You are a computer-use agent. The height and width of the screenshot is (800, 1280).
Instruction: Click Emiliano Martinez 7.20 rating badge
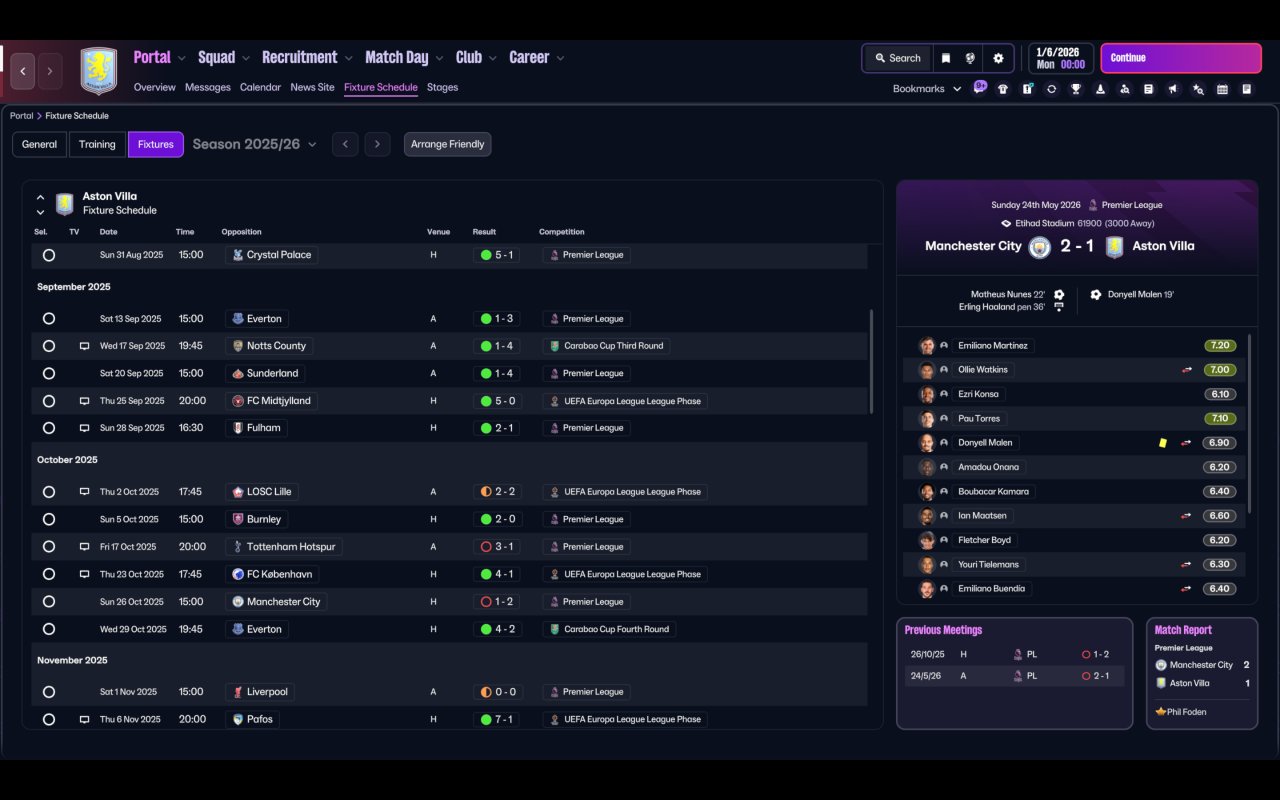pos(1220,346)
